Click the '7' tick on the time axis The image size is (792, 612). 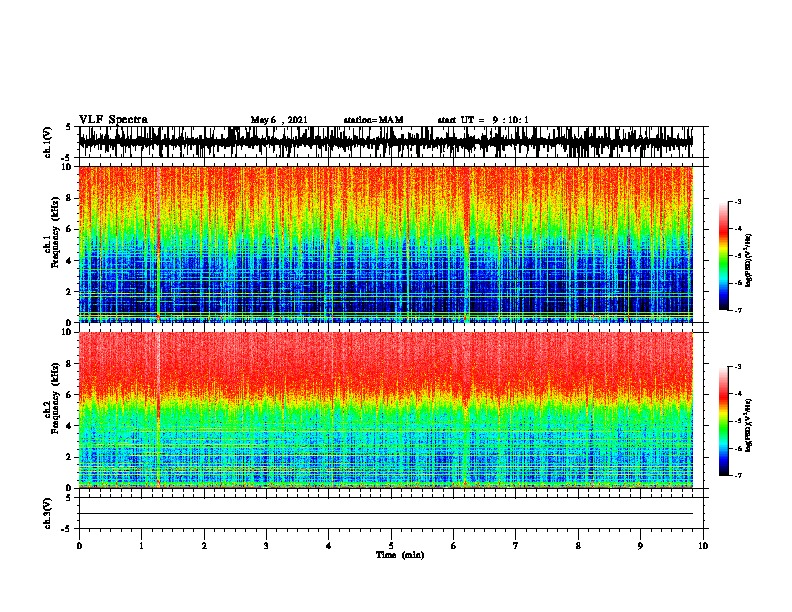coord(516,546)
